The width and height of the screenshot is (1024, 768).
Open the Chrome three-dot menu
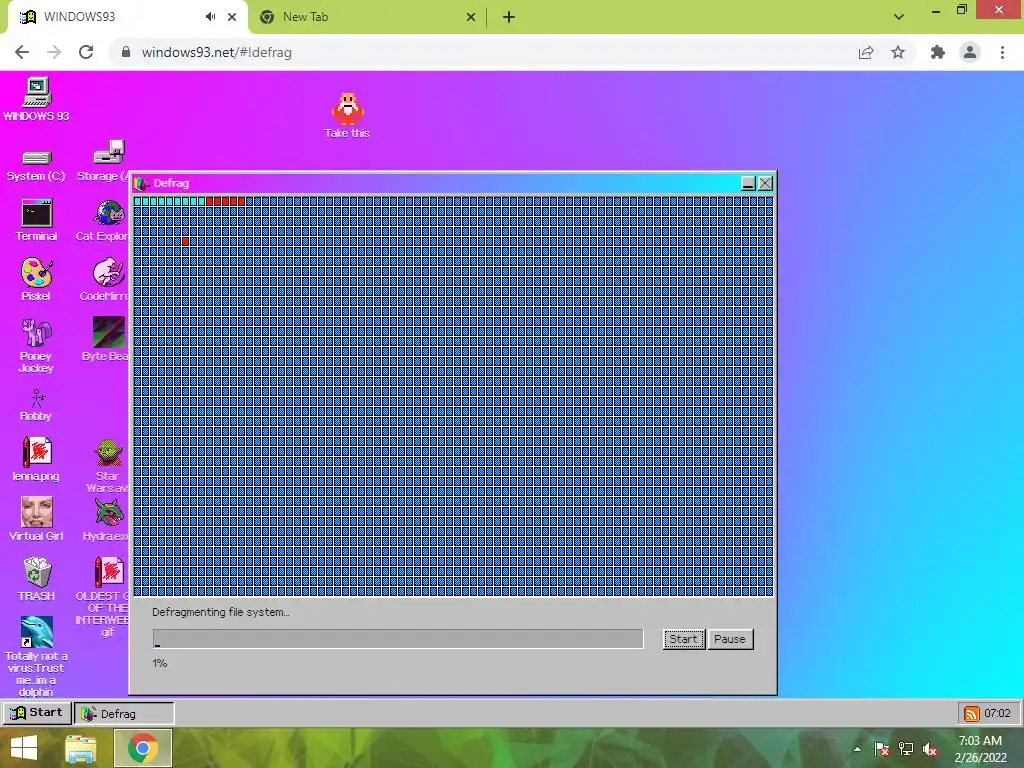(x=1002, y=52)
